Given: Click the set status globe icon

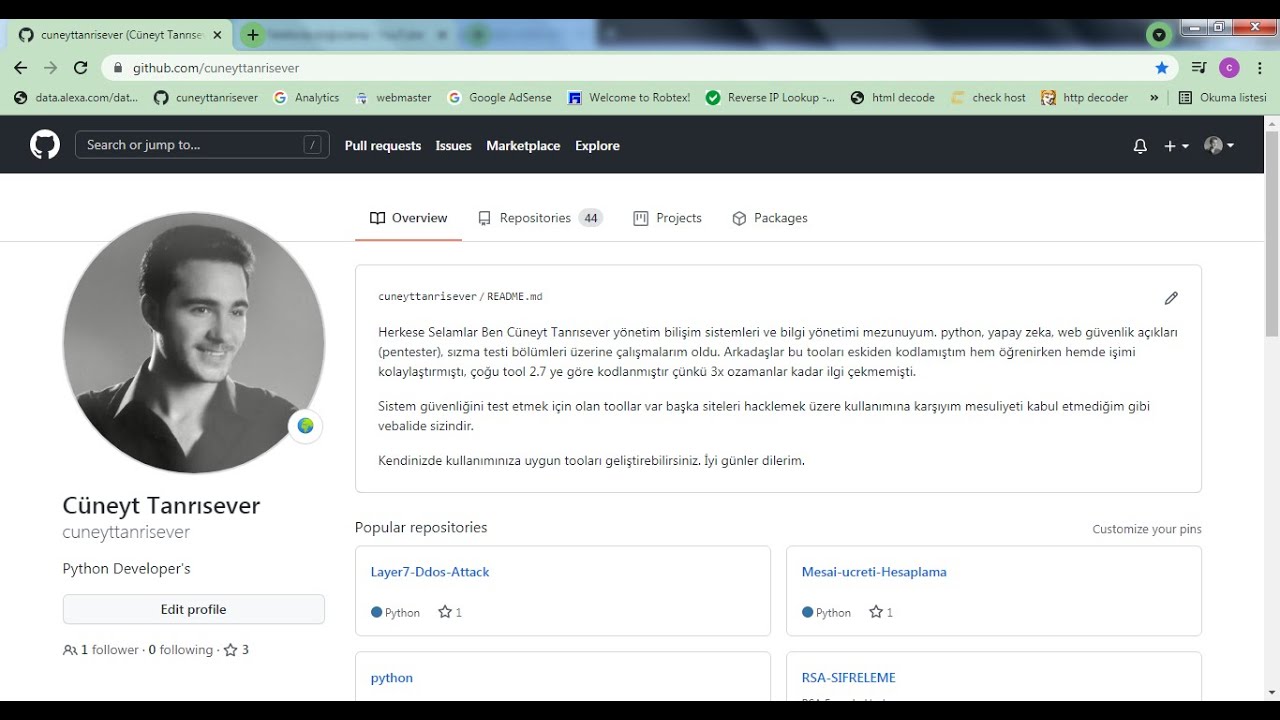Looking at the screenshot, I should pyautogui.click(x=305, y=426).
